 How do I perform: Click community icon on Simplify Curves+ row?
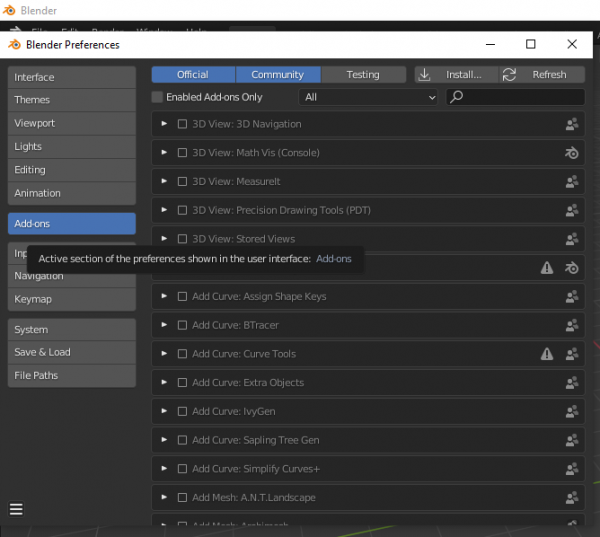(x=572, y=468)
